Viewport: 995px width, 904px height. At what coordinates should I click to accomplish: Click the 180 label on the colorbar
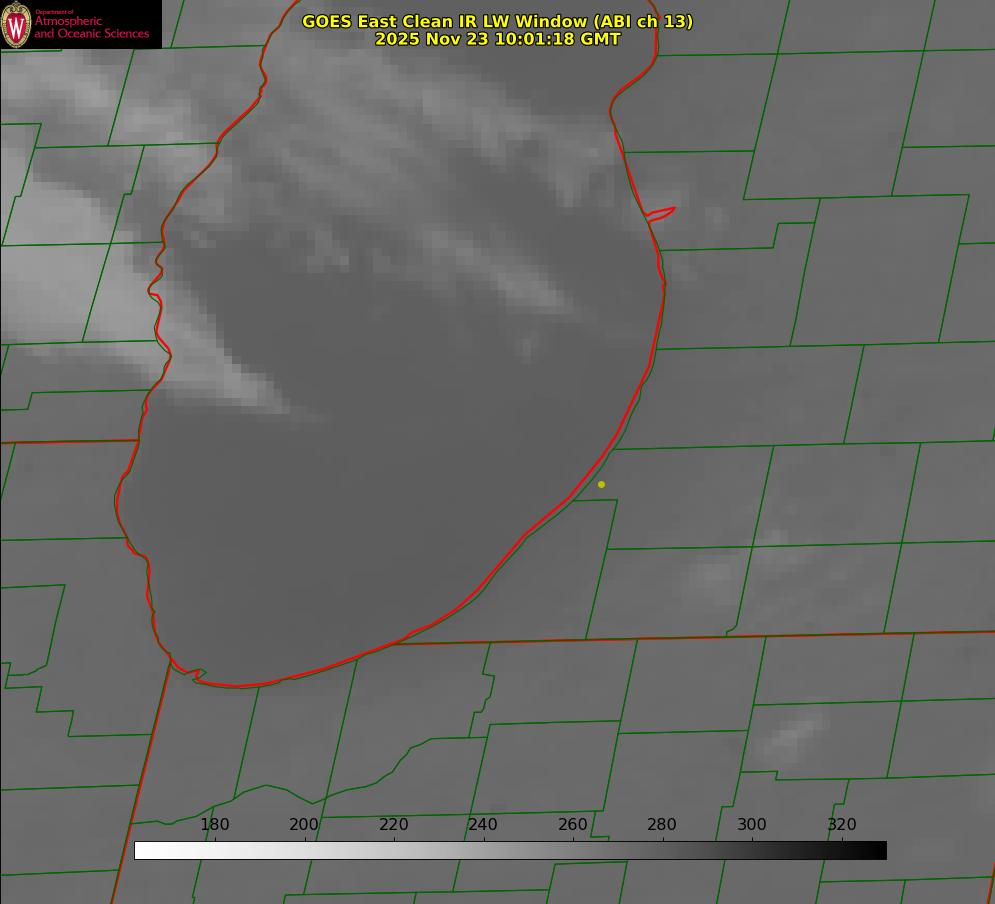215,825
